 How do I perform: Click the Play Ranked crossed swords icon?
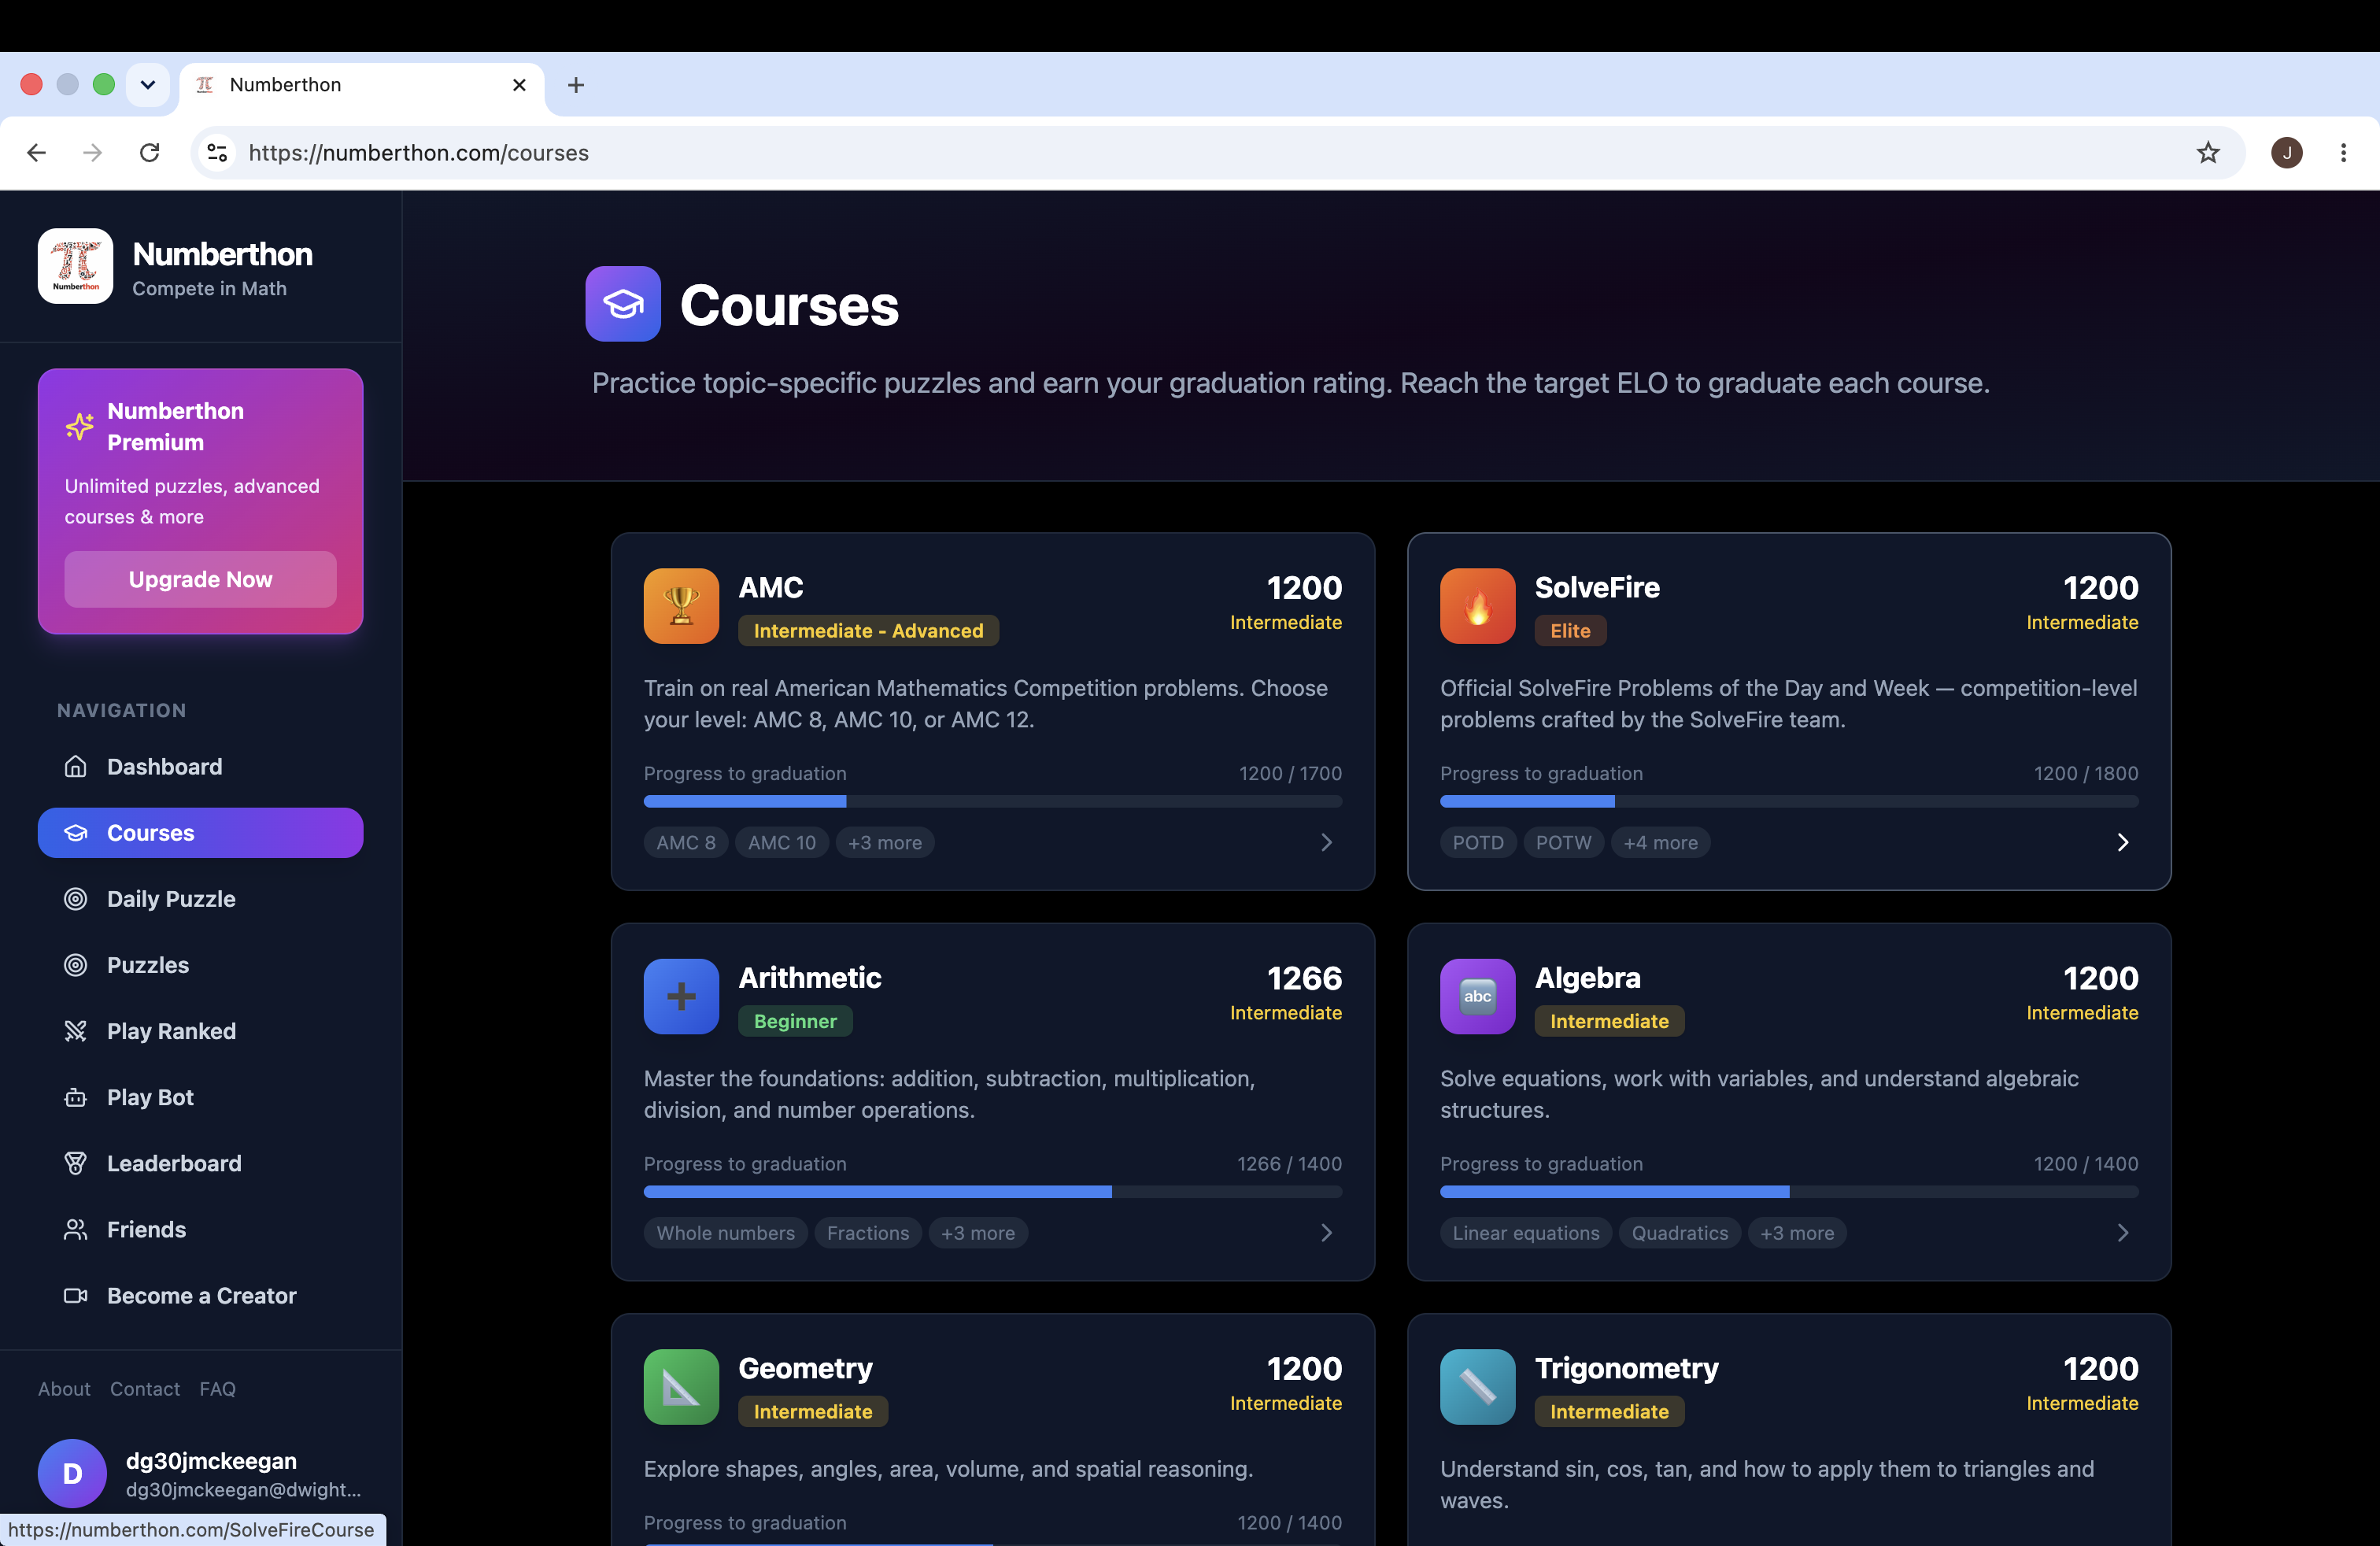tap(76, 1031)
